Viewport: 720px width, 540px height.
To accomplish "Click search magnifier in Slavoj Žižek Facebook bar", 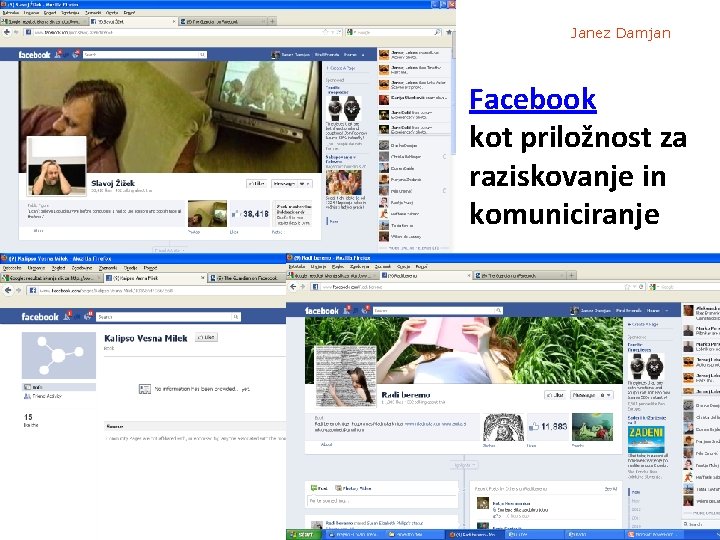I will (202, 55).
